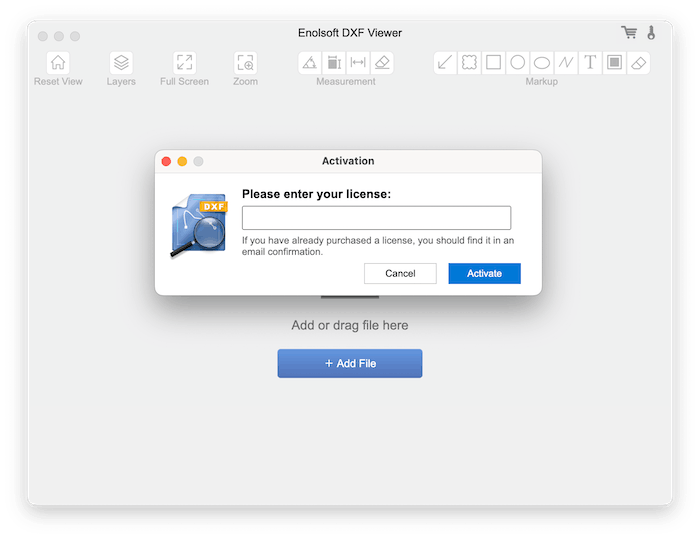Click the license entry text field

coord(376,218)
